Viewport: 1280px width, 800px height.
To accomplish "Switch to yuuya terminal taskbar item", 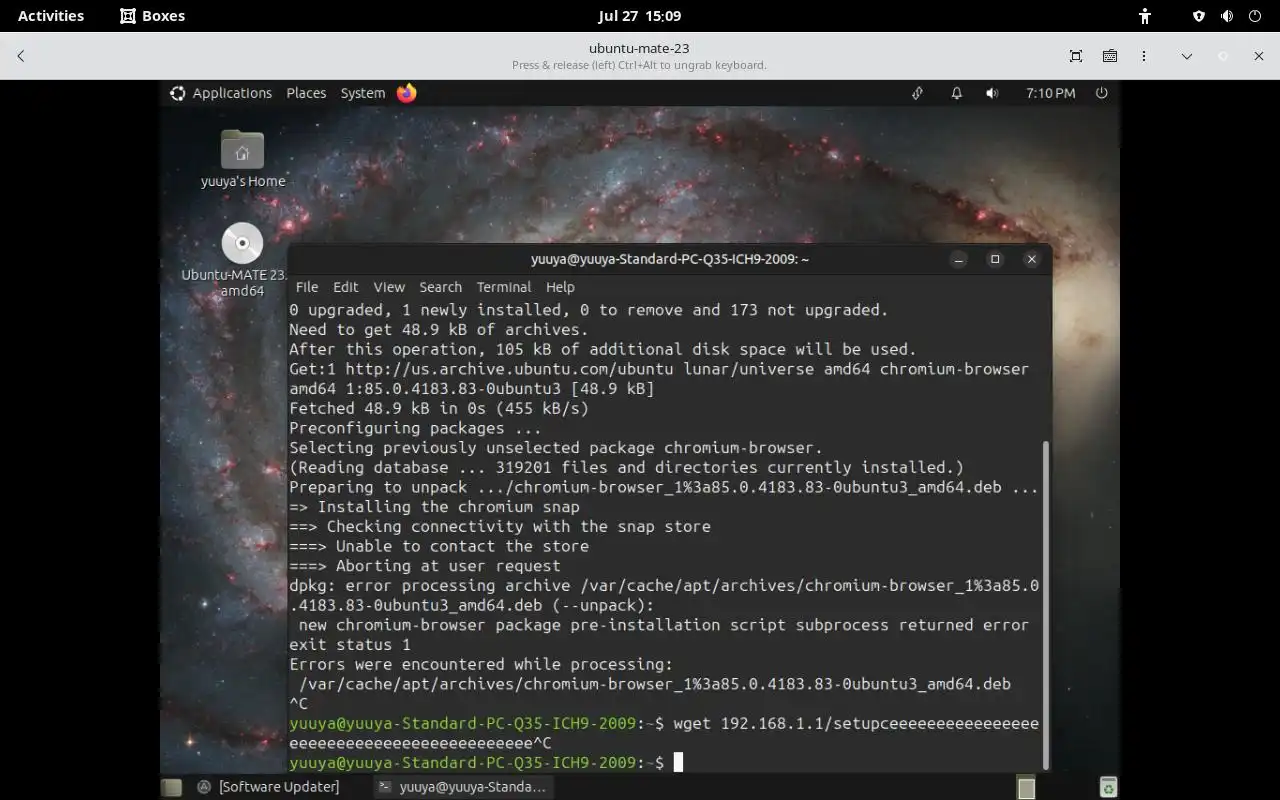I will (463, 787).
